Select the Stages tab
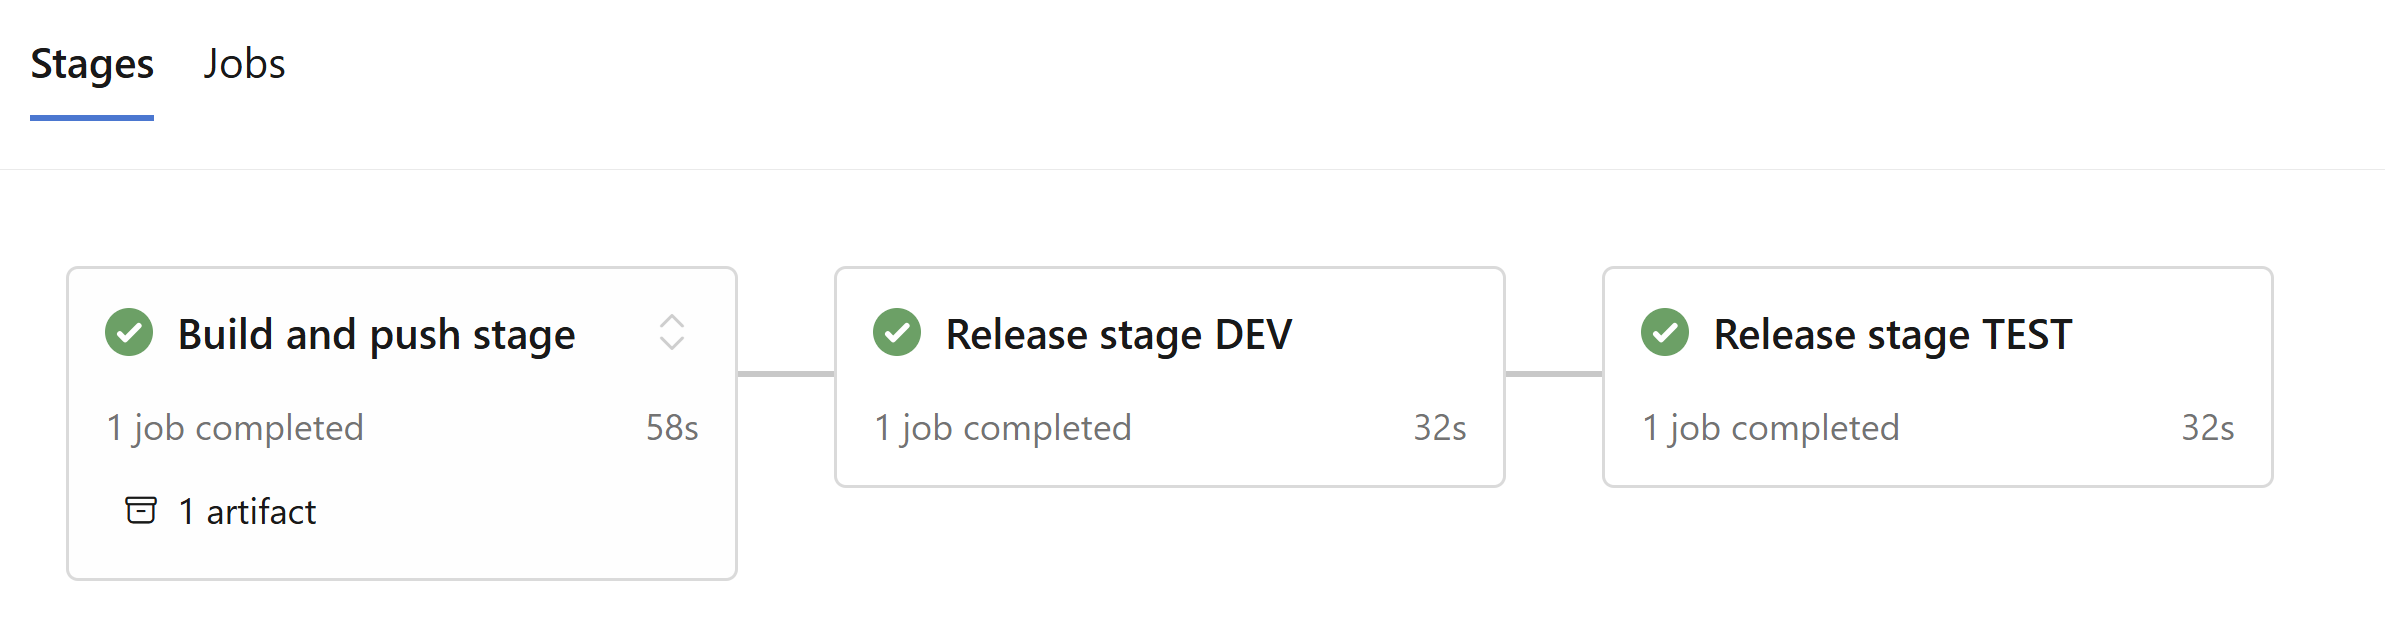 click(92, 64)
